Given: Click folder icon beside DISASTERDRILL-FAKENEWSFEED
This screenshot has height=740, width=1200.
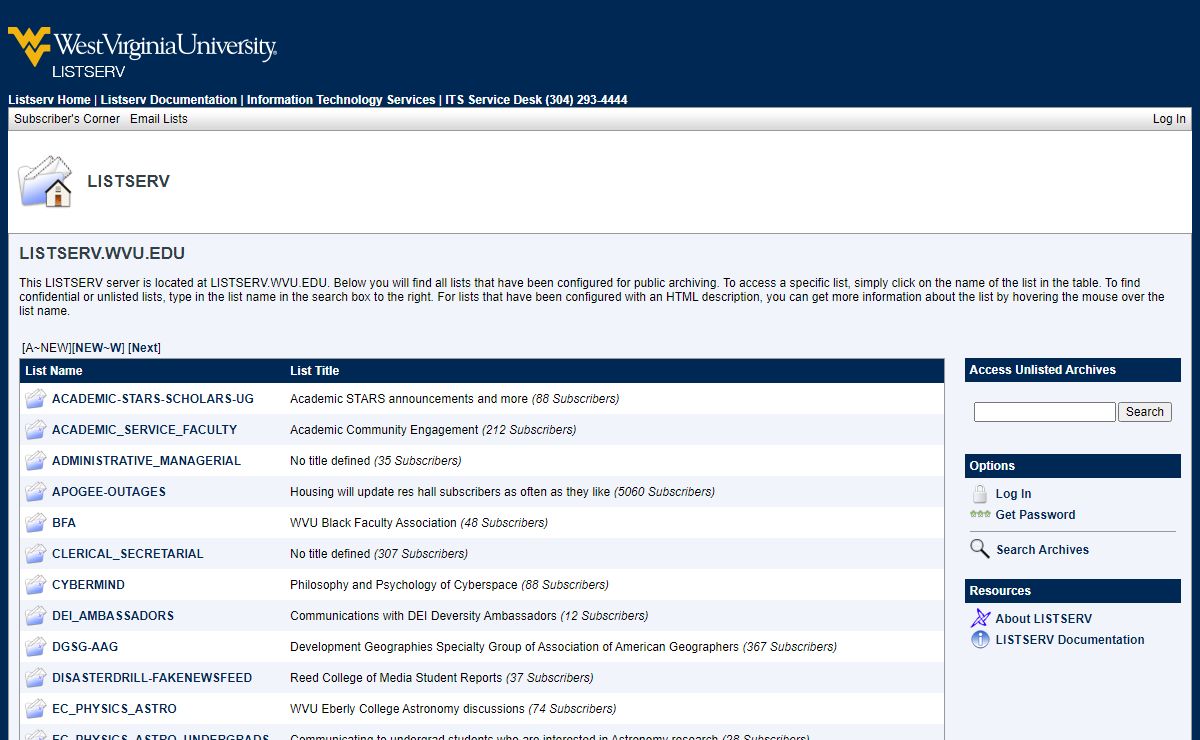Looking at the screenshot, I should (x=36, y=678).
